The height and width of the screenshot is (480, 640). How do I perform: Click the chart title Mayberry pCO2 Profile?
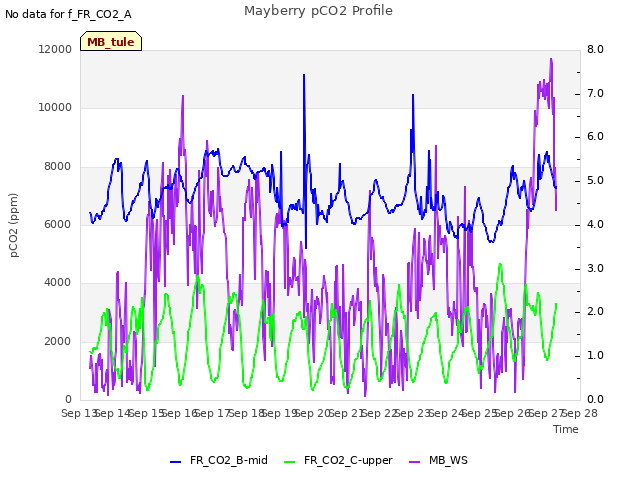pos(318,11)
